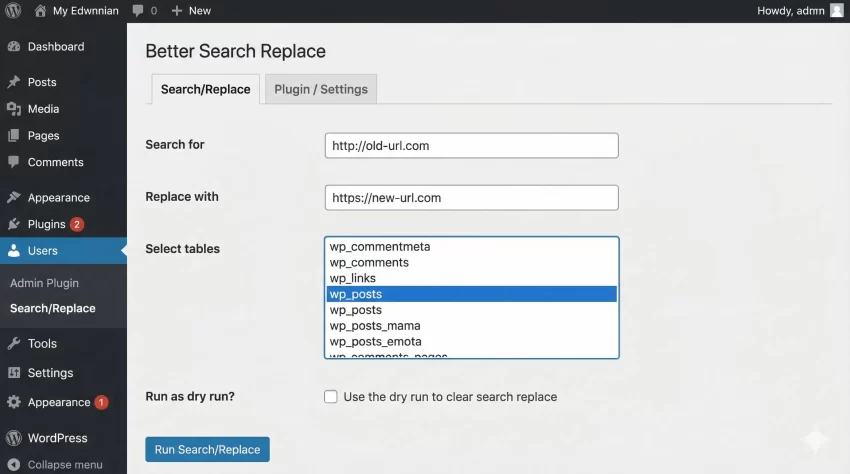Click Howdy, admin account link

tap(790, 11)
